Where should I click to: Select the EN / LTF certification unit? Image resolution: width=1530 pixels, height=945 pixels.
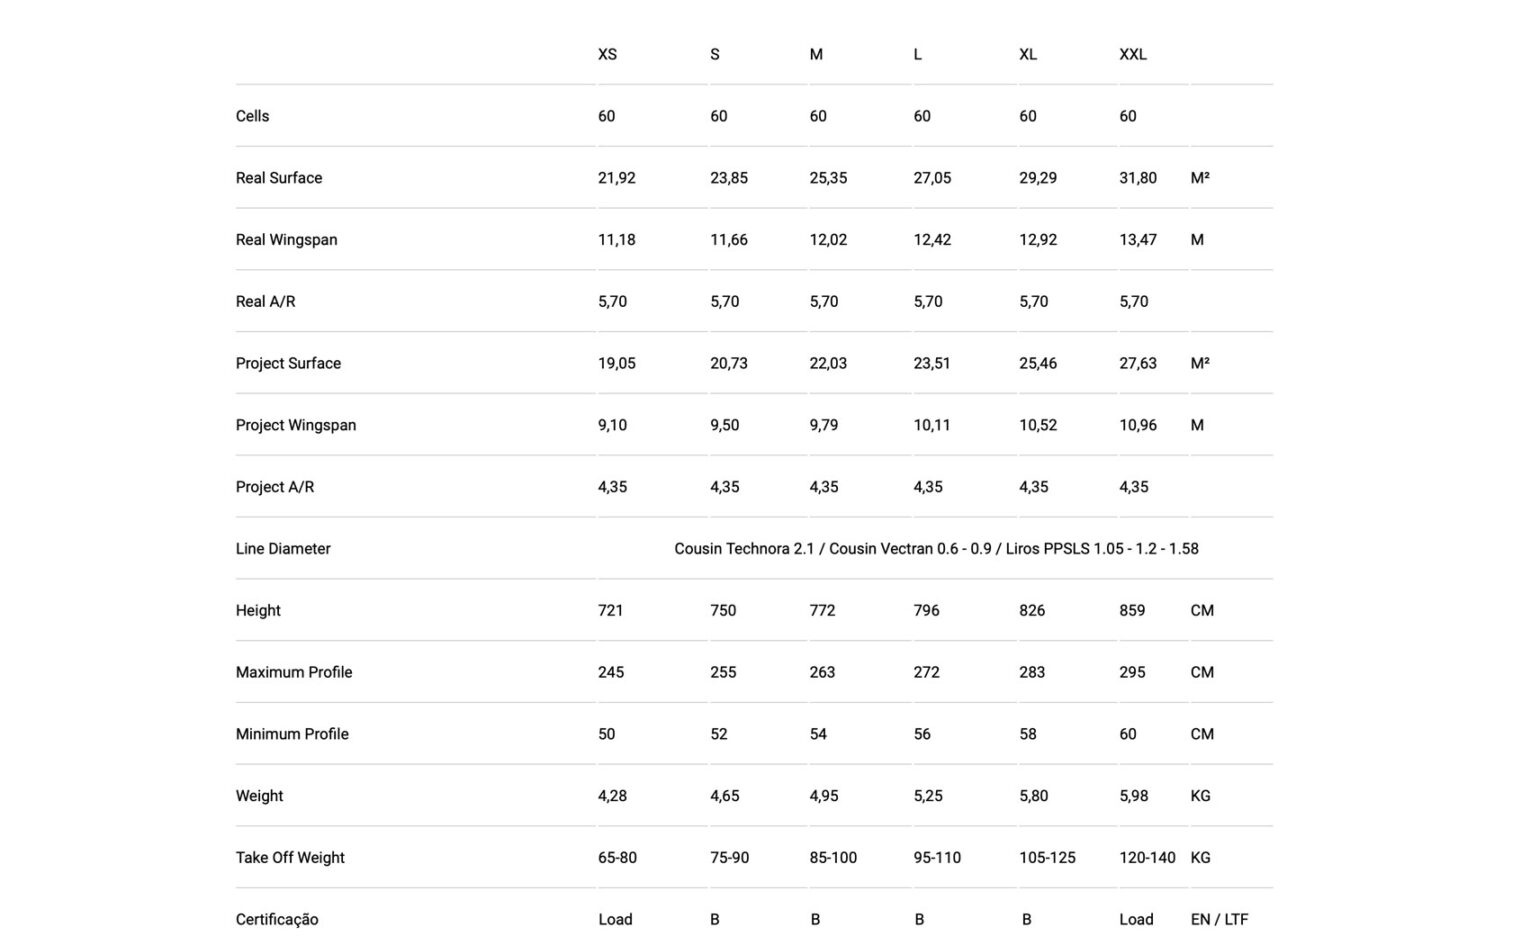(x=1219, y=920)
